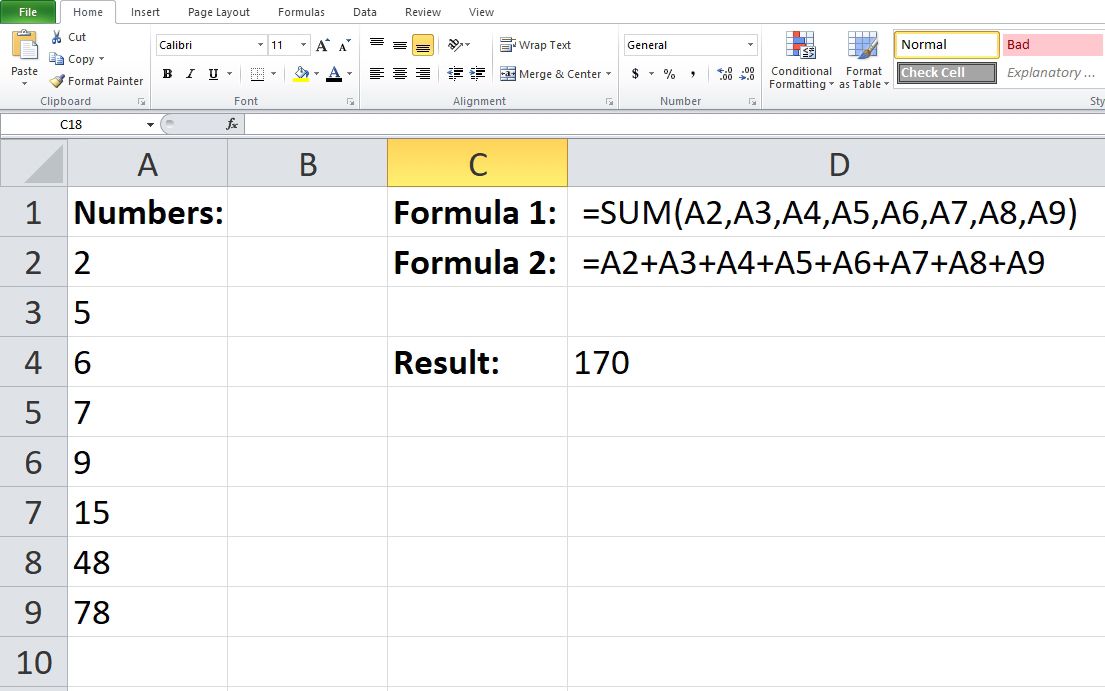1105x691 pixels.
Task: Apply the Bad cell style
Action: (1050, 44)
